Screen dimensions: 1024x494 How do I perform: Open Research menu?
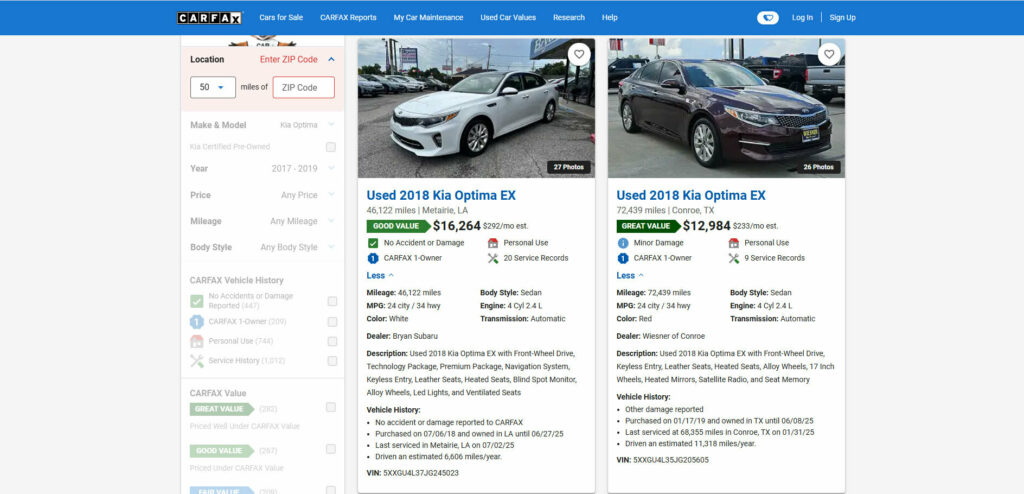pyautogui.click(x=569, y=18)
